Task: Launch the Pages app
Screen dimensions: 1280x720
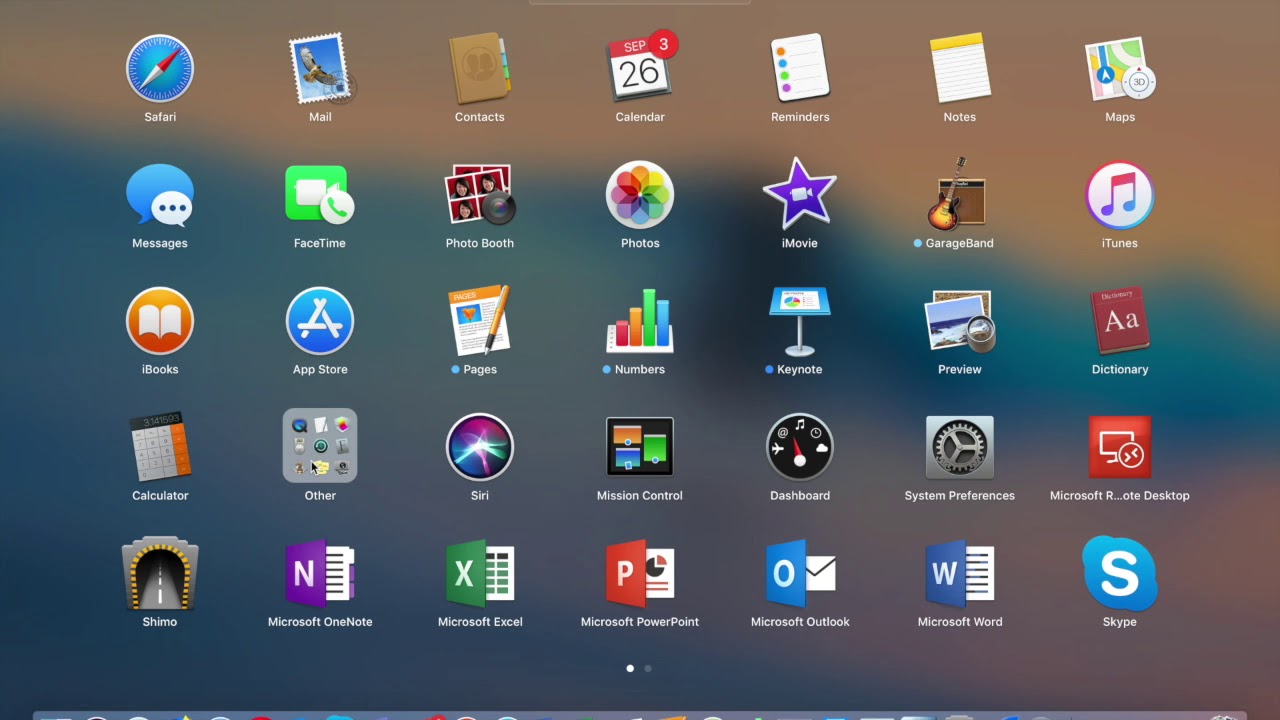Action: click(480, 321)
